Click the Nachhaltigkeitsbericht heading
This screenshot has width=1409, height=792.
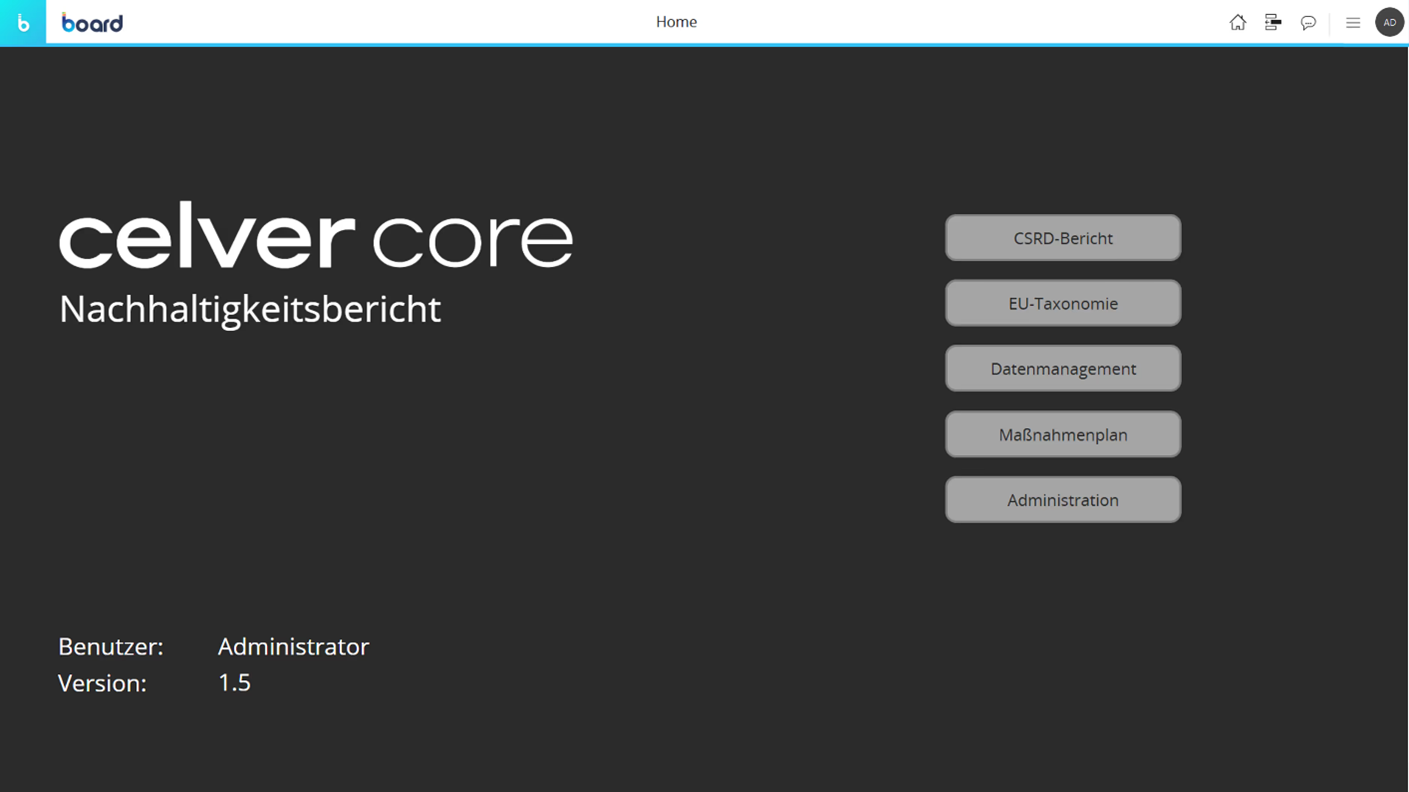[x=250, y=309]
